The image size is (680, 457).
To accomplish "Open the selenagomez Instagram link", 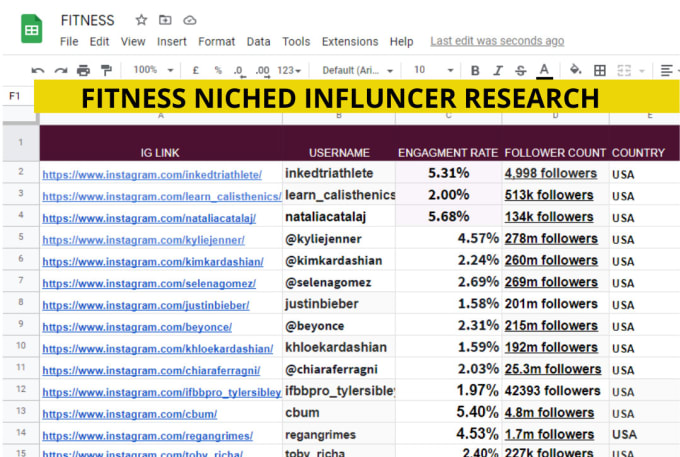I will coord(149,284).
